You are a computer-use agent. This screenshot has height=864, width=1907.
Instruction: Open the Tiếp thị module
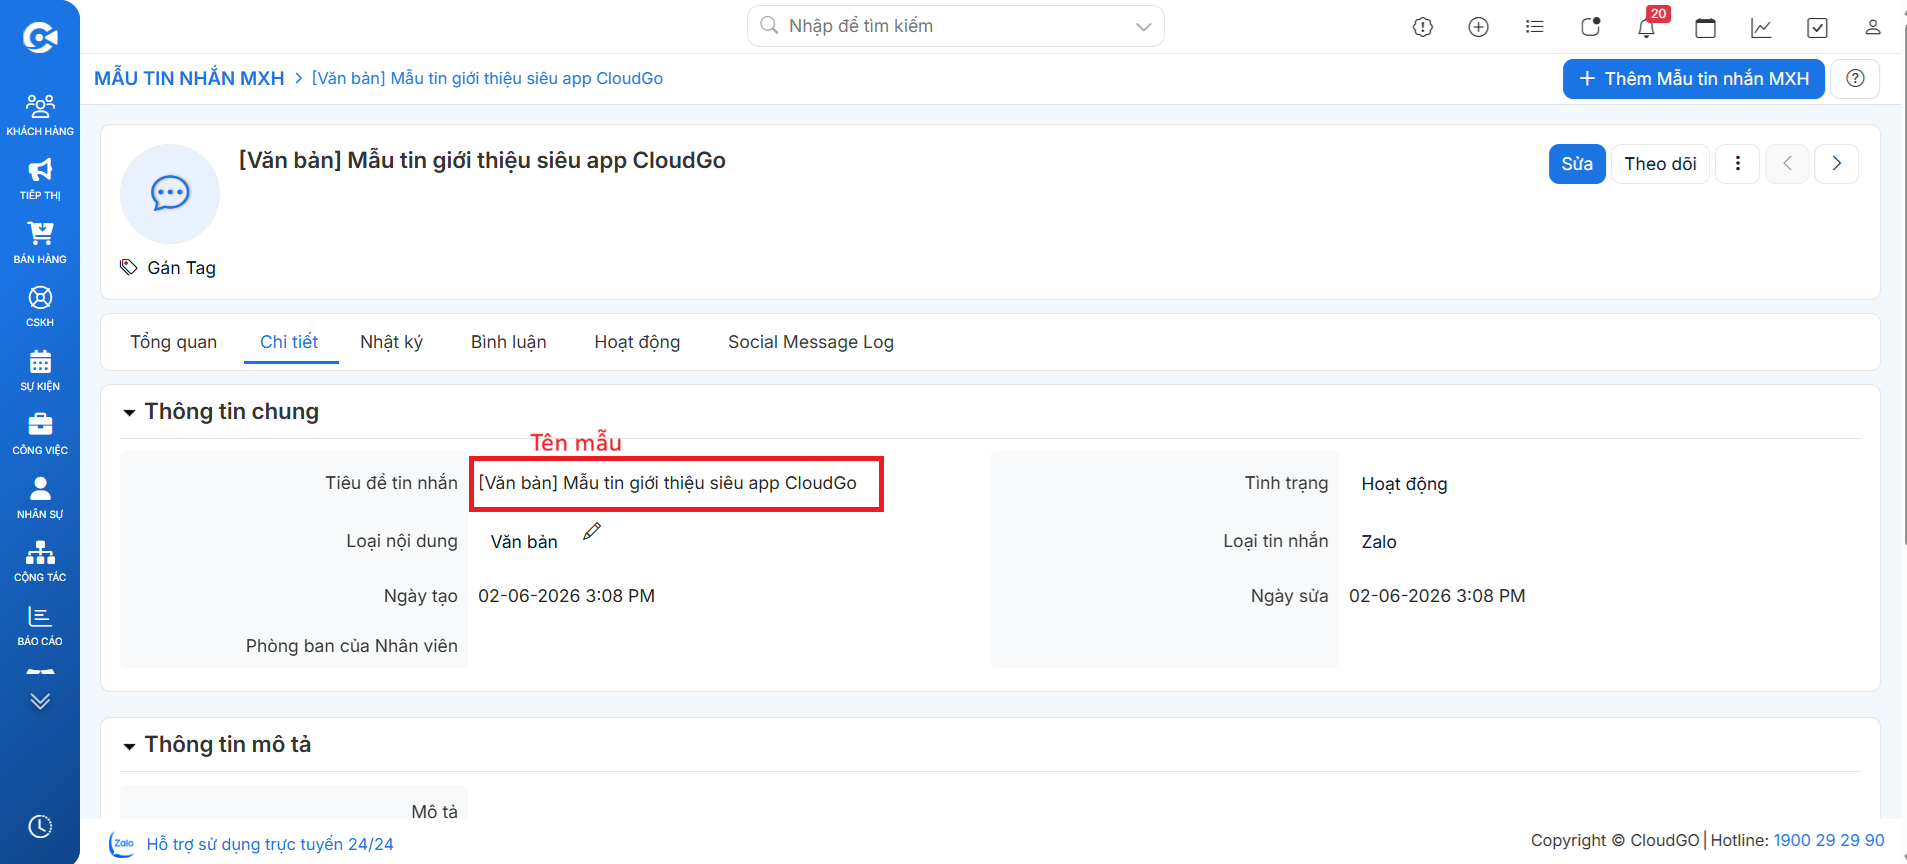tap(40, 179)
